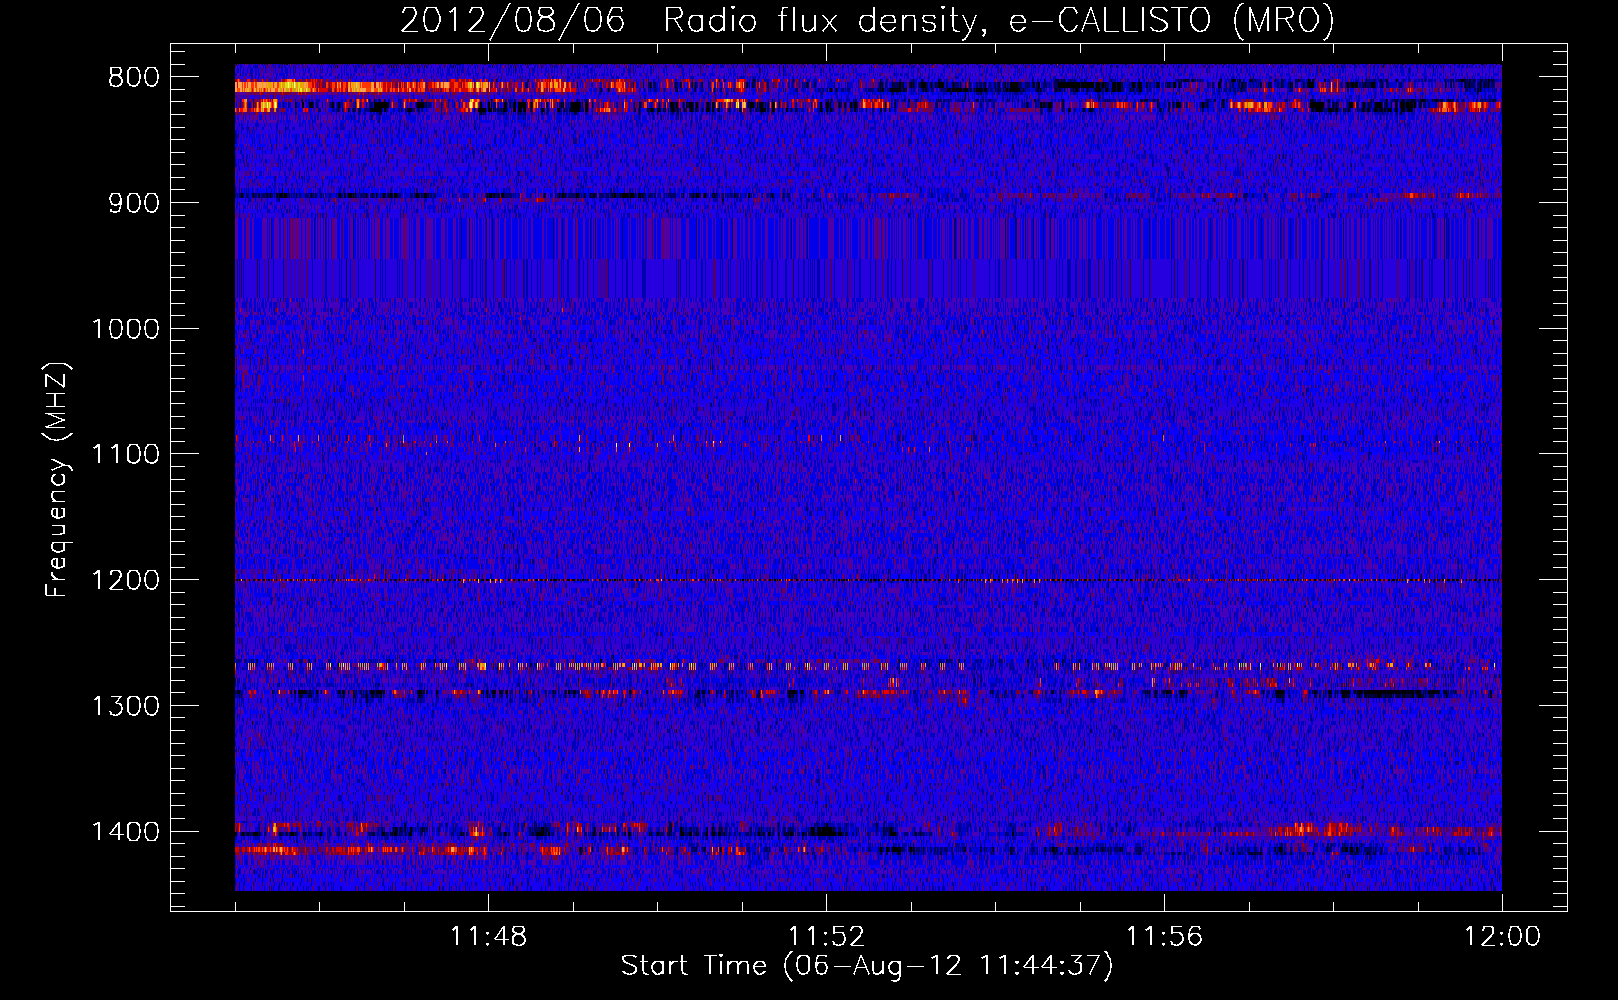Select the 800 frequency tick label
This screenshot has width=1618, height=1000.
point(133,78)
